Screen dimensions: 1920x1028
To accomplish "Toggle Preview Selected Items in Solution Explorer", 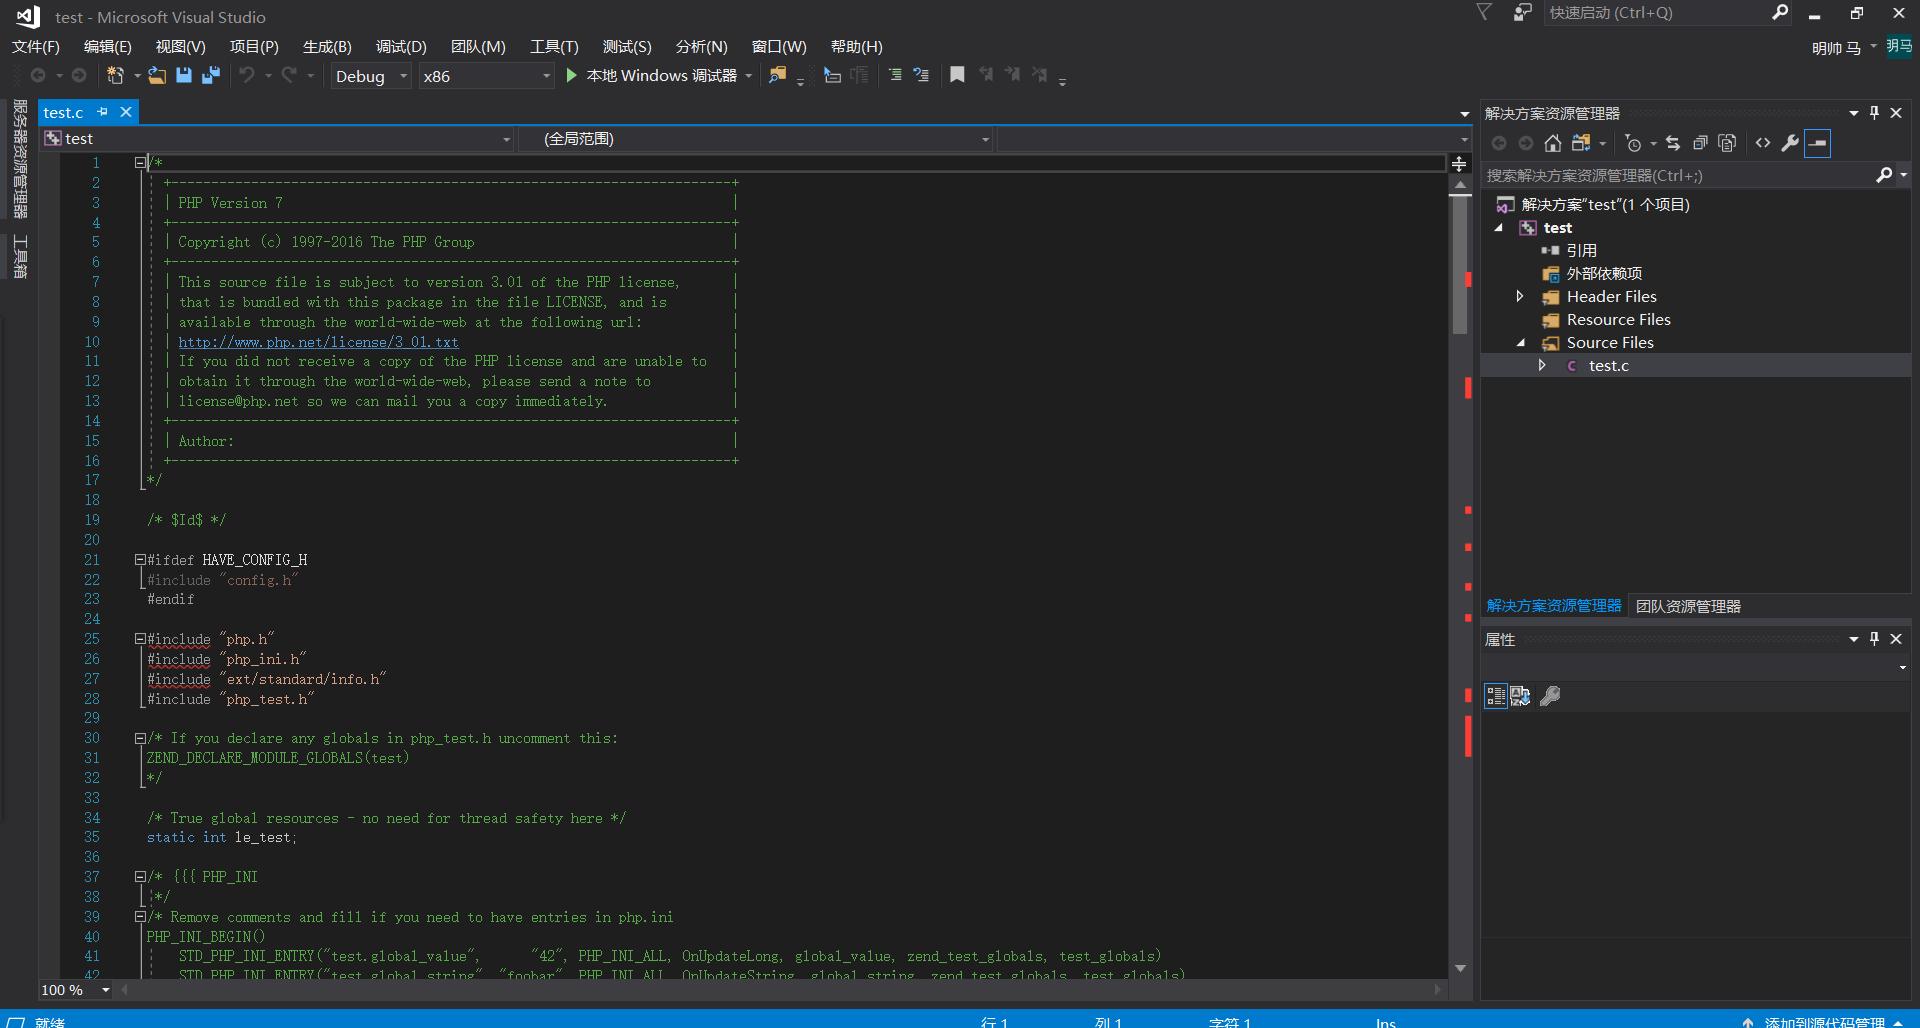I will coord(1817,143).
